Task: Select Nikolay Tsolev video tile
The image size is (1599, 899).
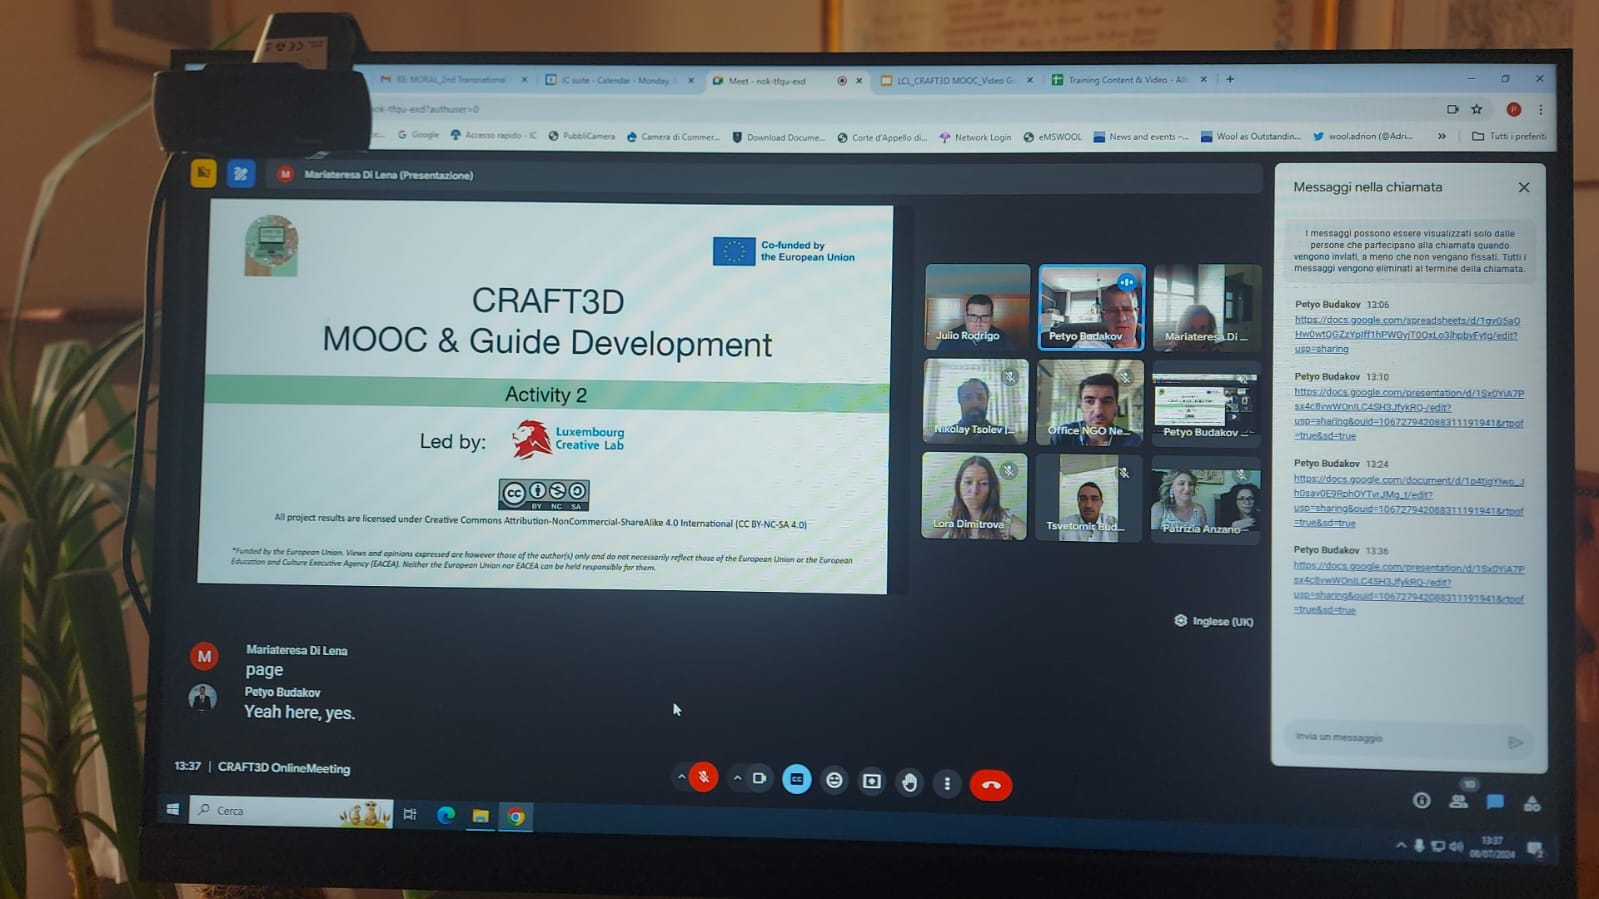Action: tap(975, 401)
